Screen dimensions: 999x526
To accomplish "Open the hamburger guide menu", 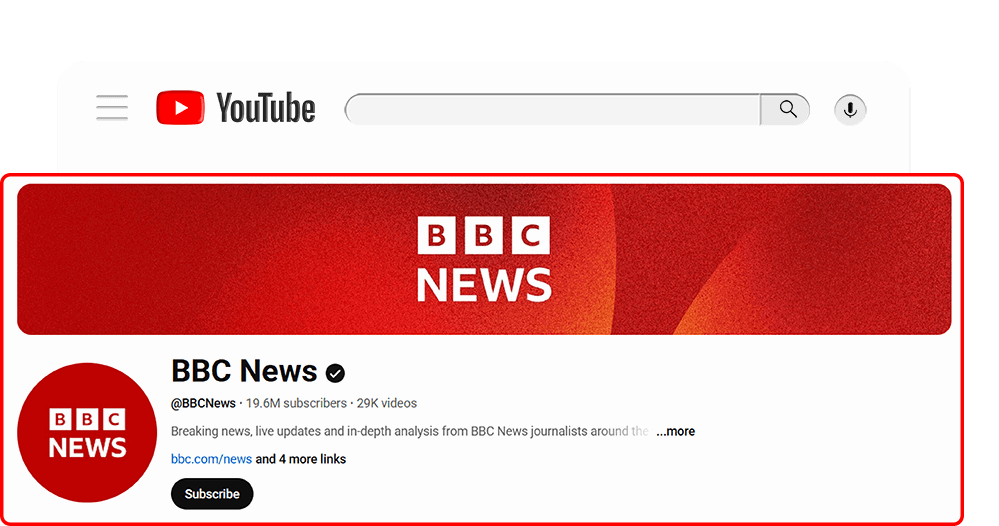I will pyautogui.click(x=112, y=108).
